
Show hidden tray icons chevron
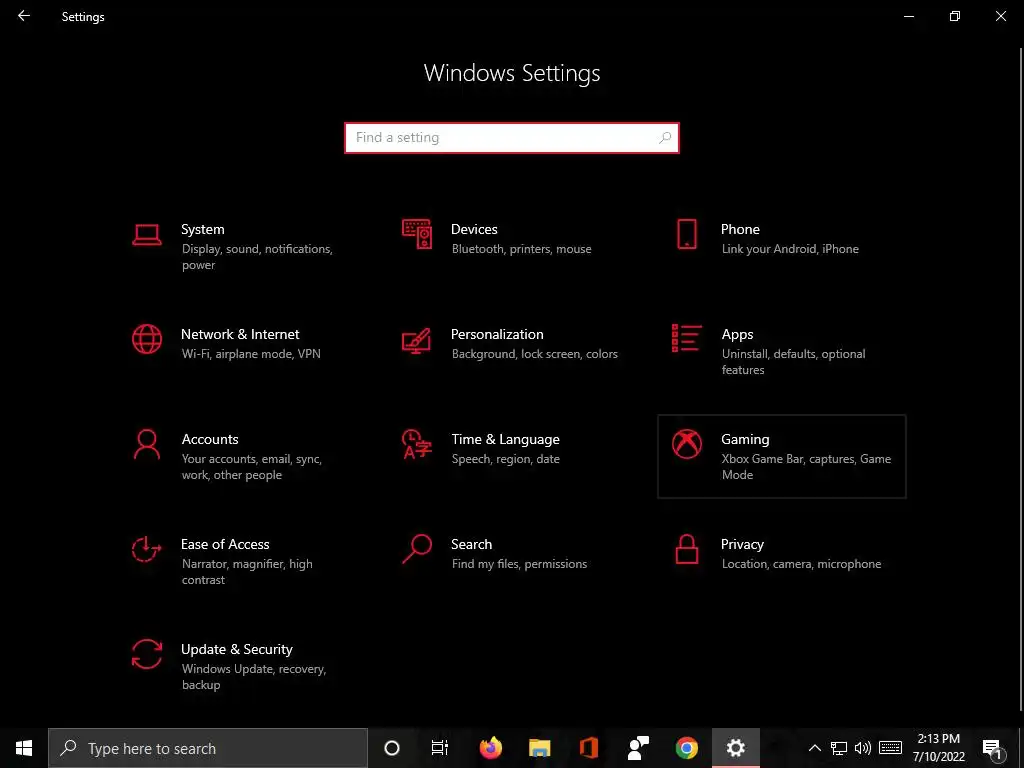[x=814, y=748]
